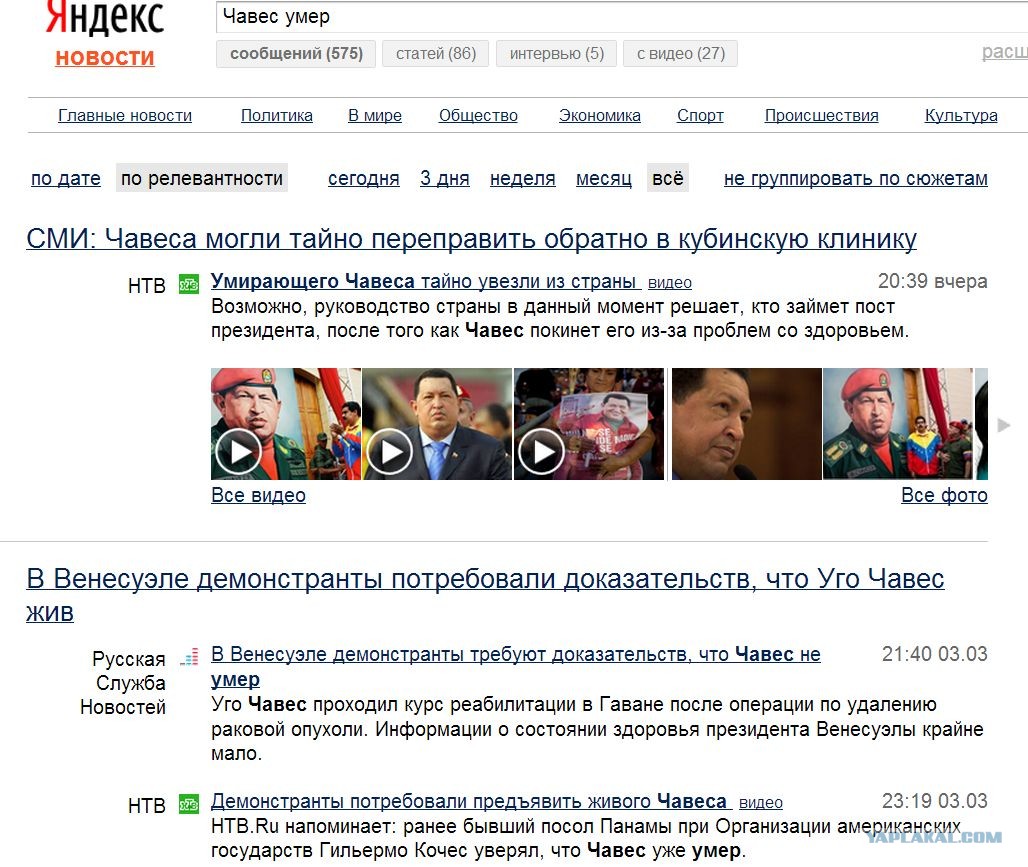Image resolution: width=1028 pixels, height=867 pixels.
Task: Click the NTV icon next to last article
Action: tap(189, 804)
